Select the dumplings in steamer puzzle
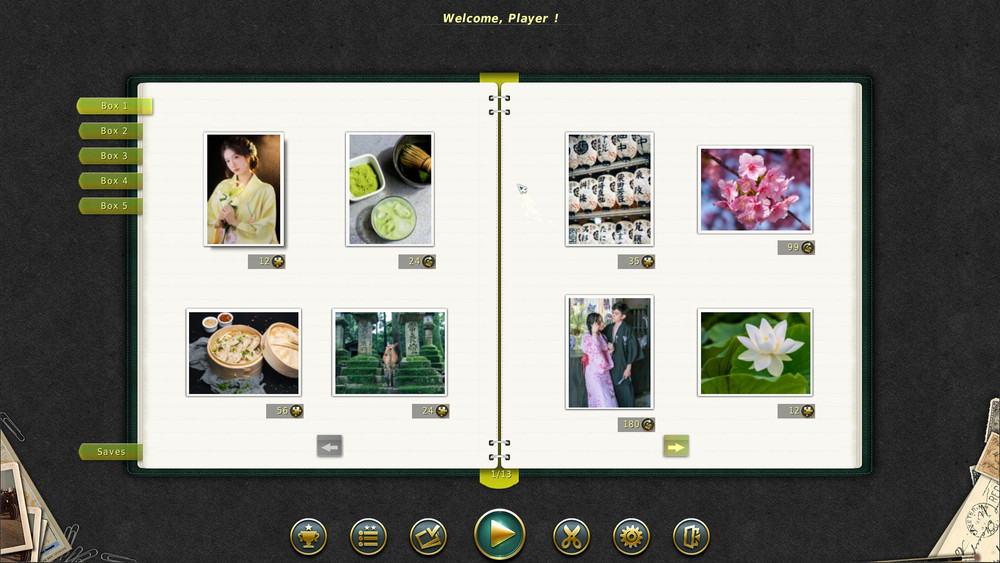1000x563 pixels. point(243,352)
